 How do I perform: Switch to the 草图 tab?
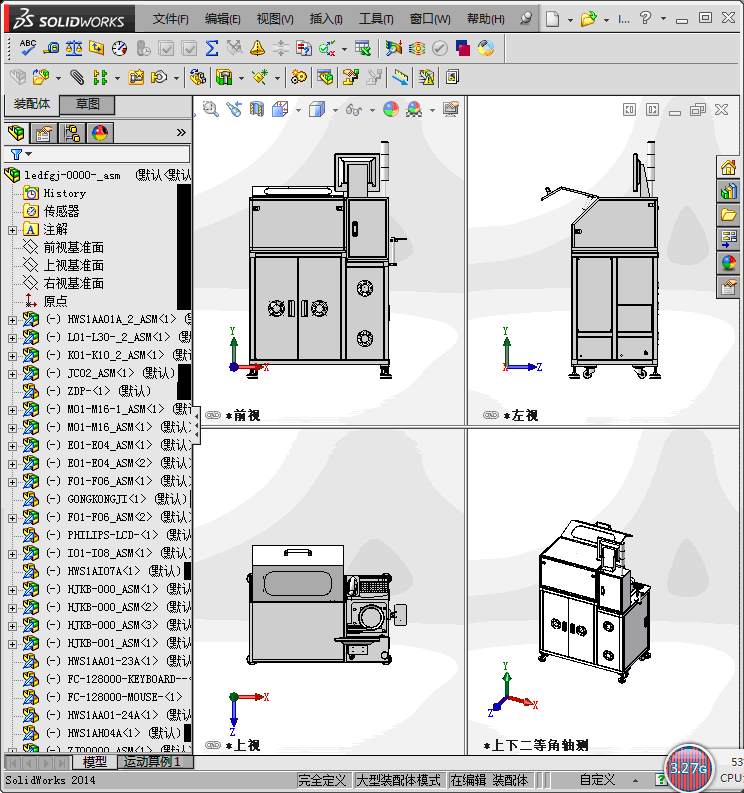(87, 104)
